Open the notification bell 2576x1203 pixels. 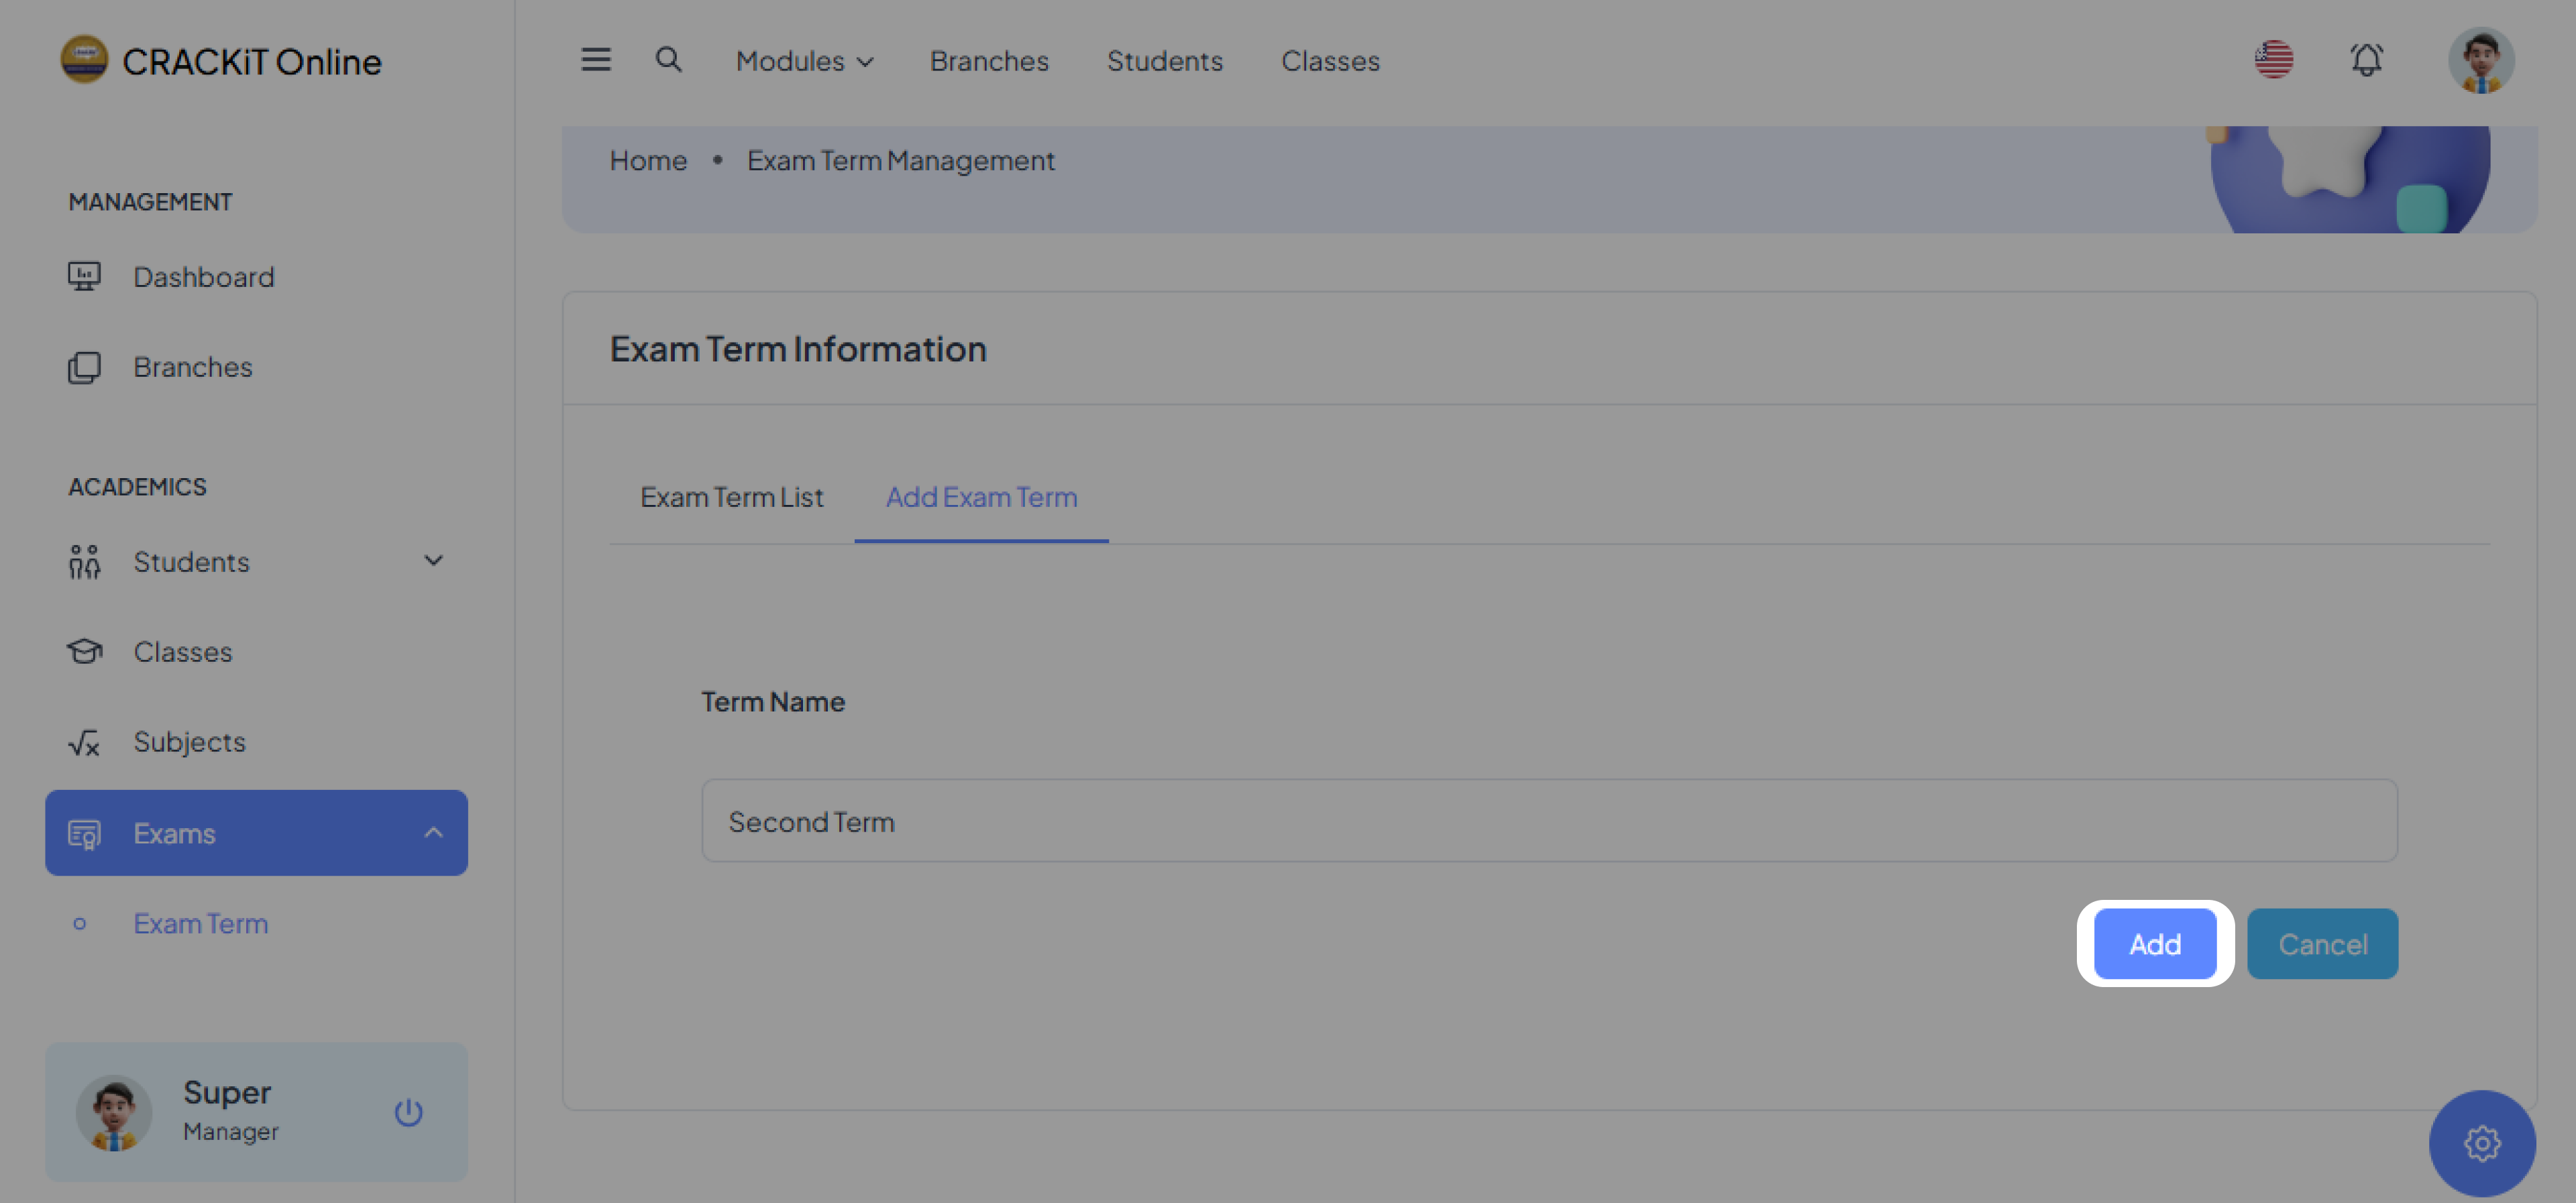pos(2366,60)
